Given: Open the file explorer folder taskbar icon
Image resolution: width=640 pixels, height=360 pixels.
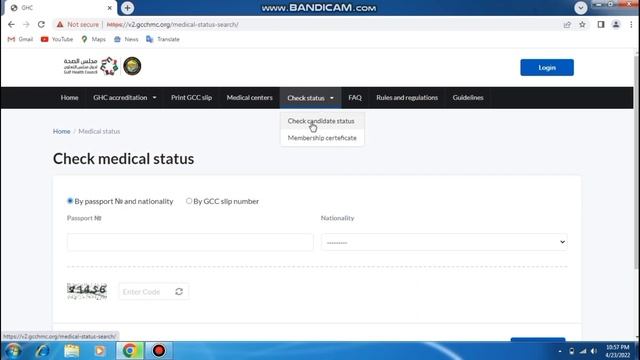Looking at the screenshot, I should [x=71, y=351].
